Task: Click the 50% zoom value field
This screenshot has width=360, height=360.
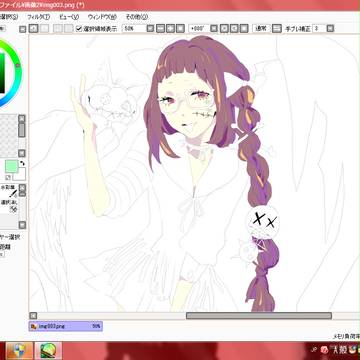Action: 135,29
